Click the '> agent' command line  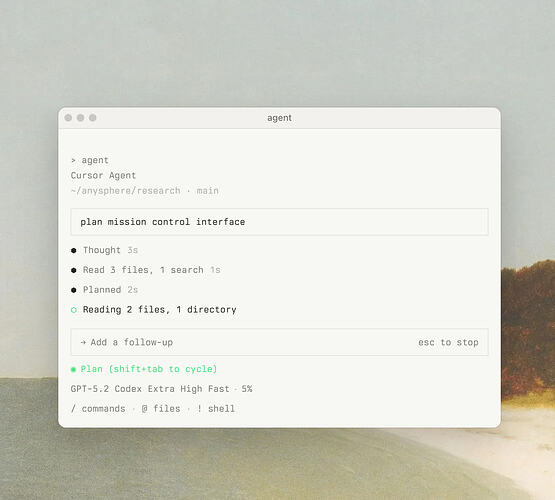click(x=90, y=160)
